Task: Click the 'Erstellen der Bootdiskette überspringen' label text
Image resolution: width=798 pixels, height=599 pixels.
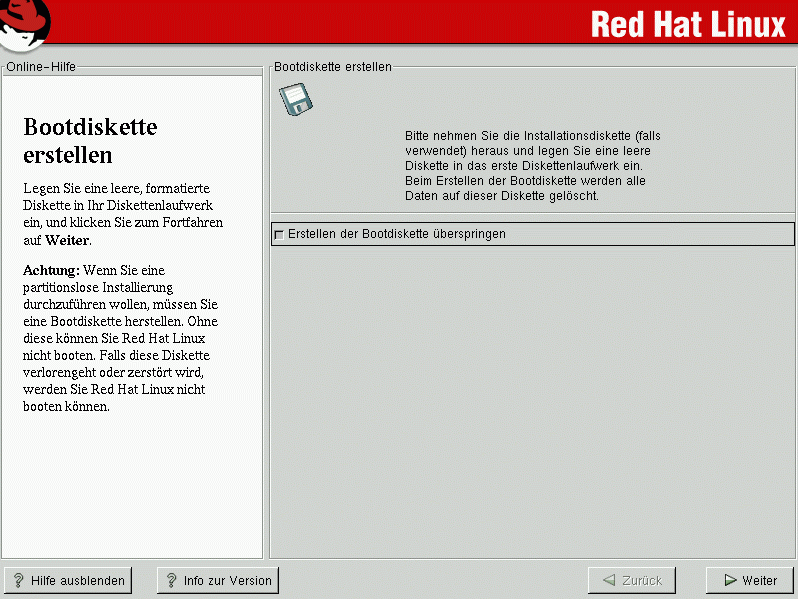Action: click(x=396, y=234)
